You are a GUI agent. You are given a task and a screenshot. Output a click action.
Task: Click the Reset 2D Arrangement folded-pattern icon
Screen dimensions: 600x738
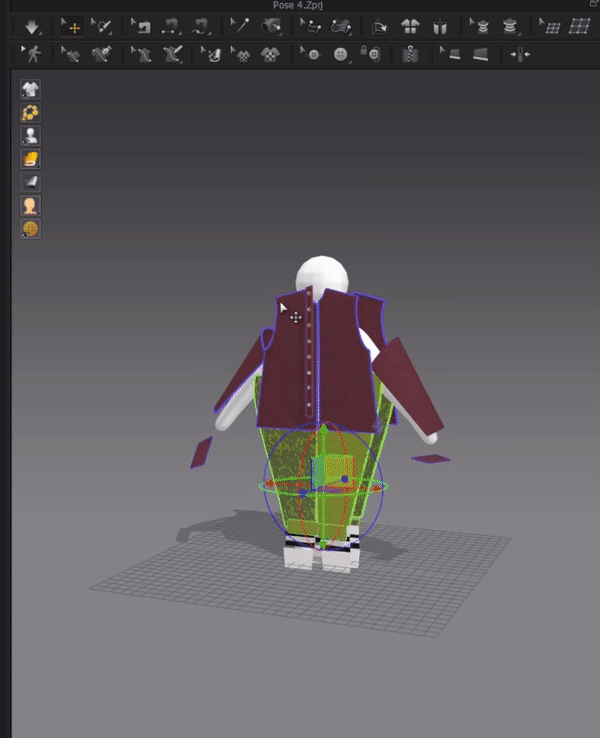point(379,27)
